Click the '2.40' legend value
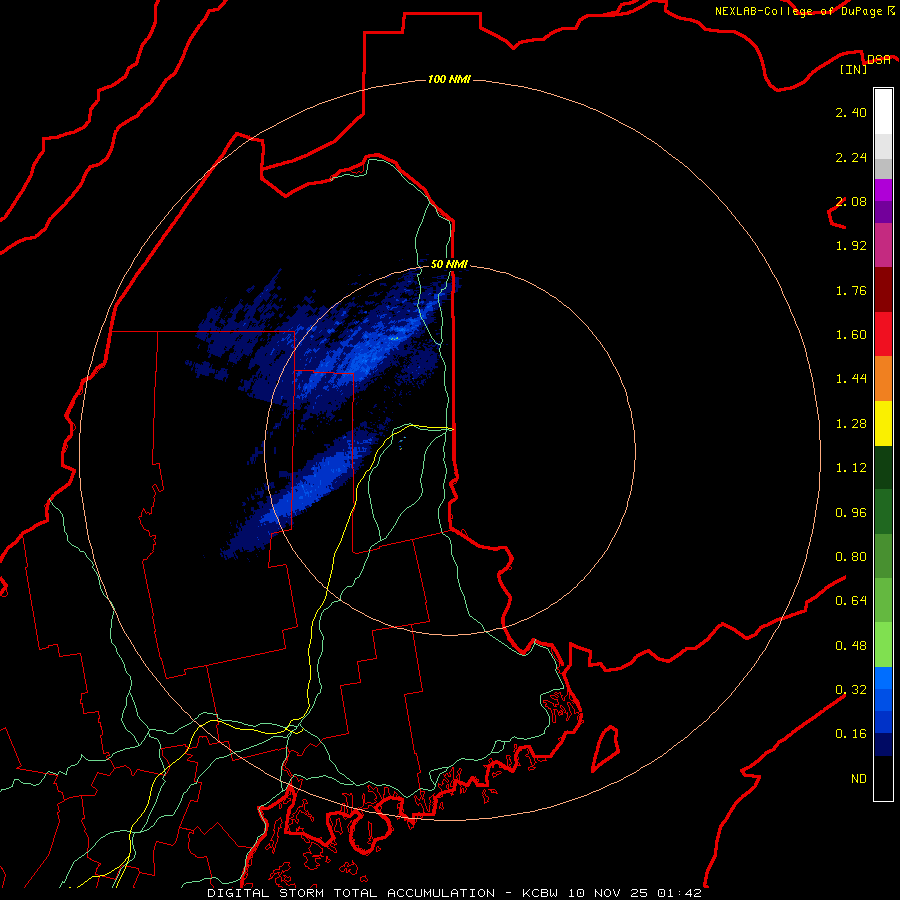The width and height of the screenshot is (900, 900). (851, 112)
